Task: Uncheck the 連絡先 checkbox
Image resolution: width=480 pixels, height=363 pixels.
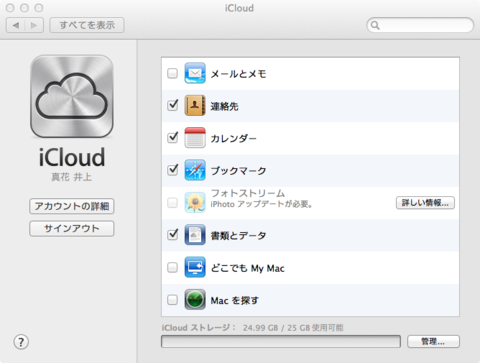Action: (x=172, y=105)
